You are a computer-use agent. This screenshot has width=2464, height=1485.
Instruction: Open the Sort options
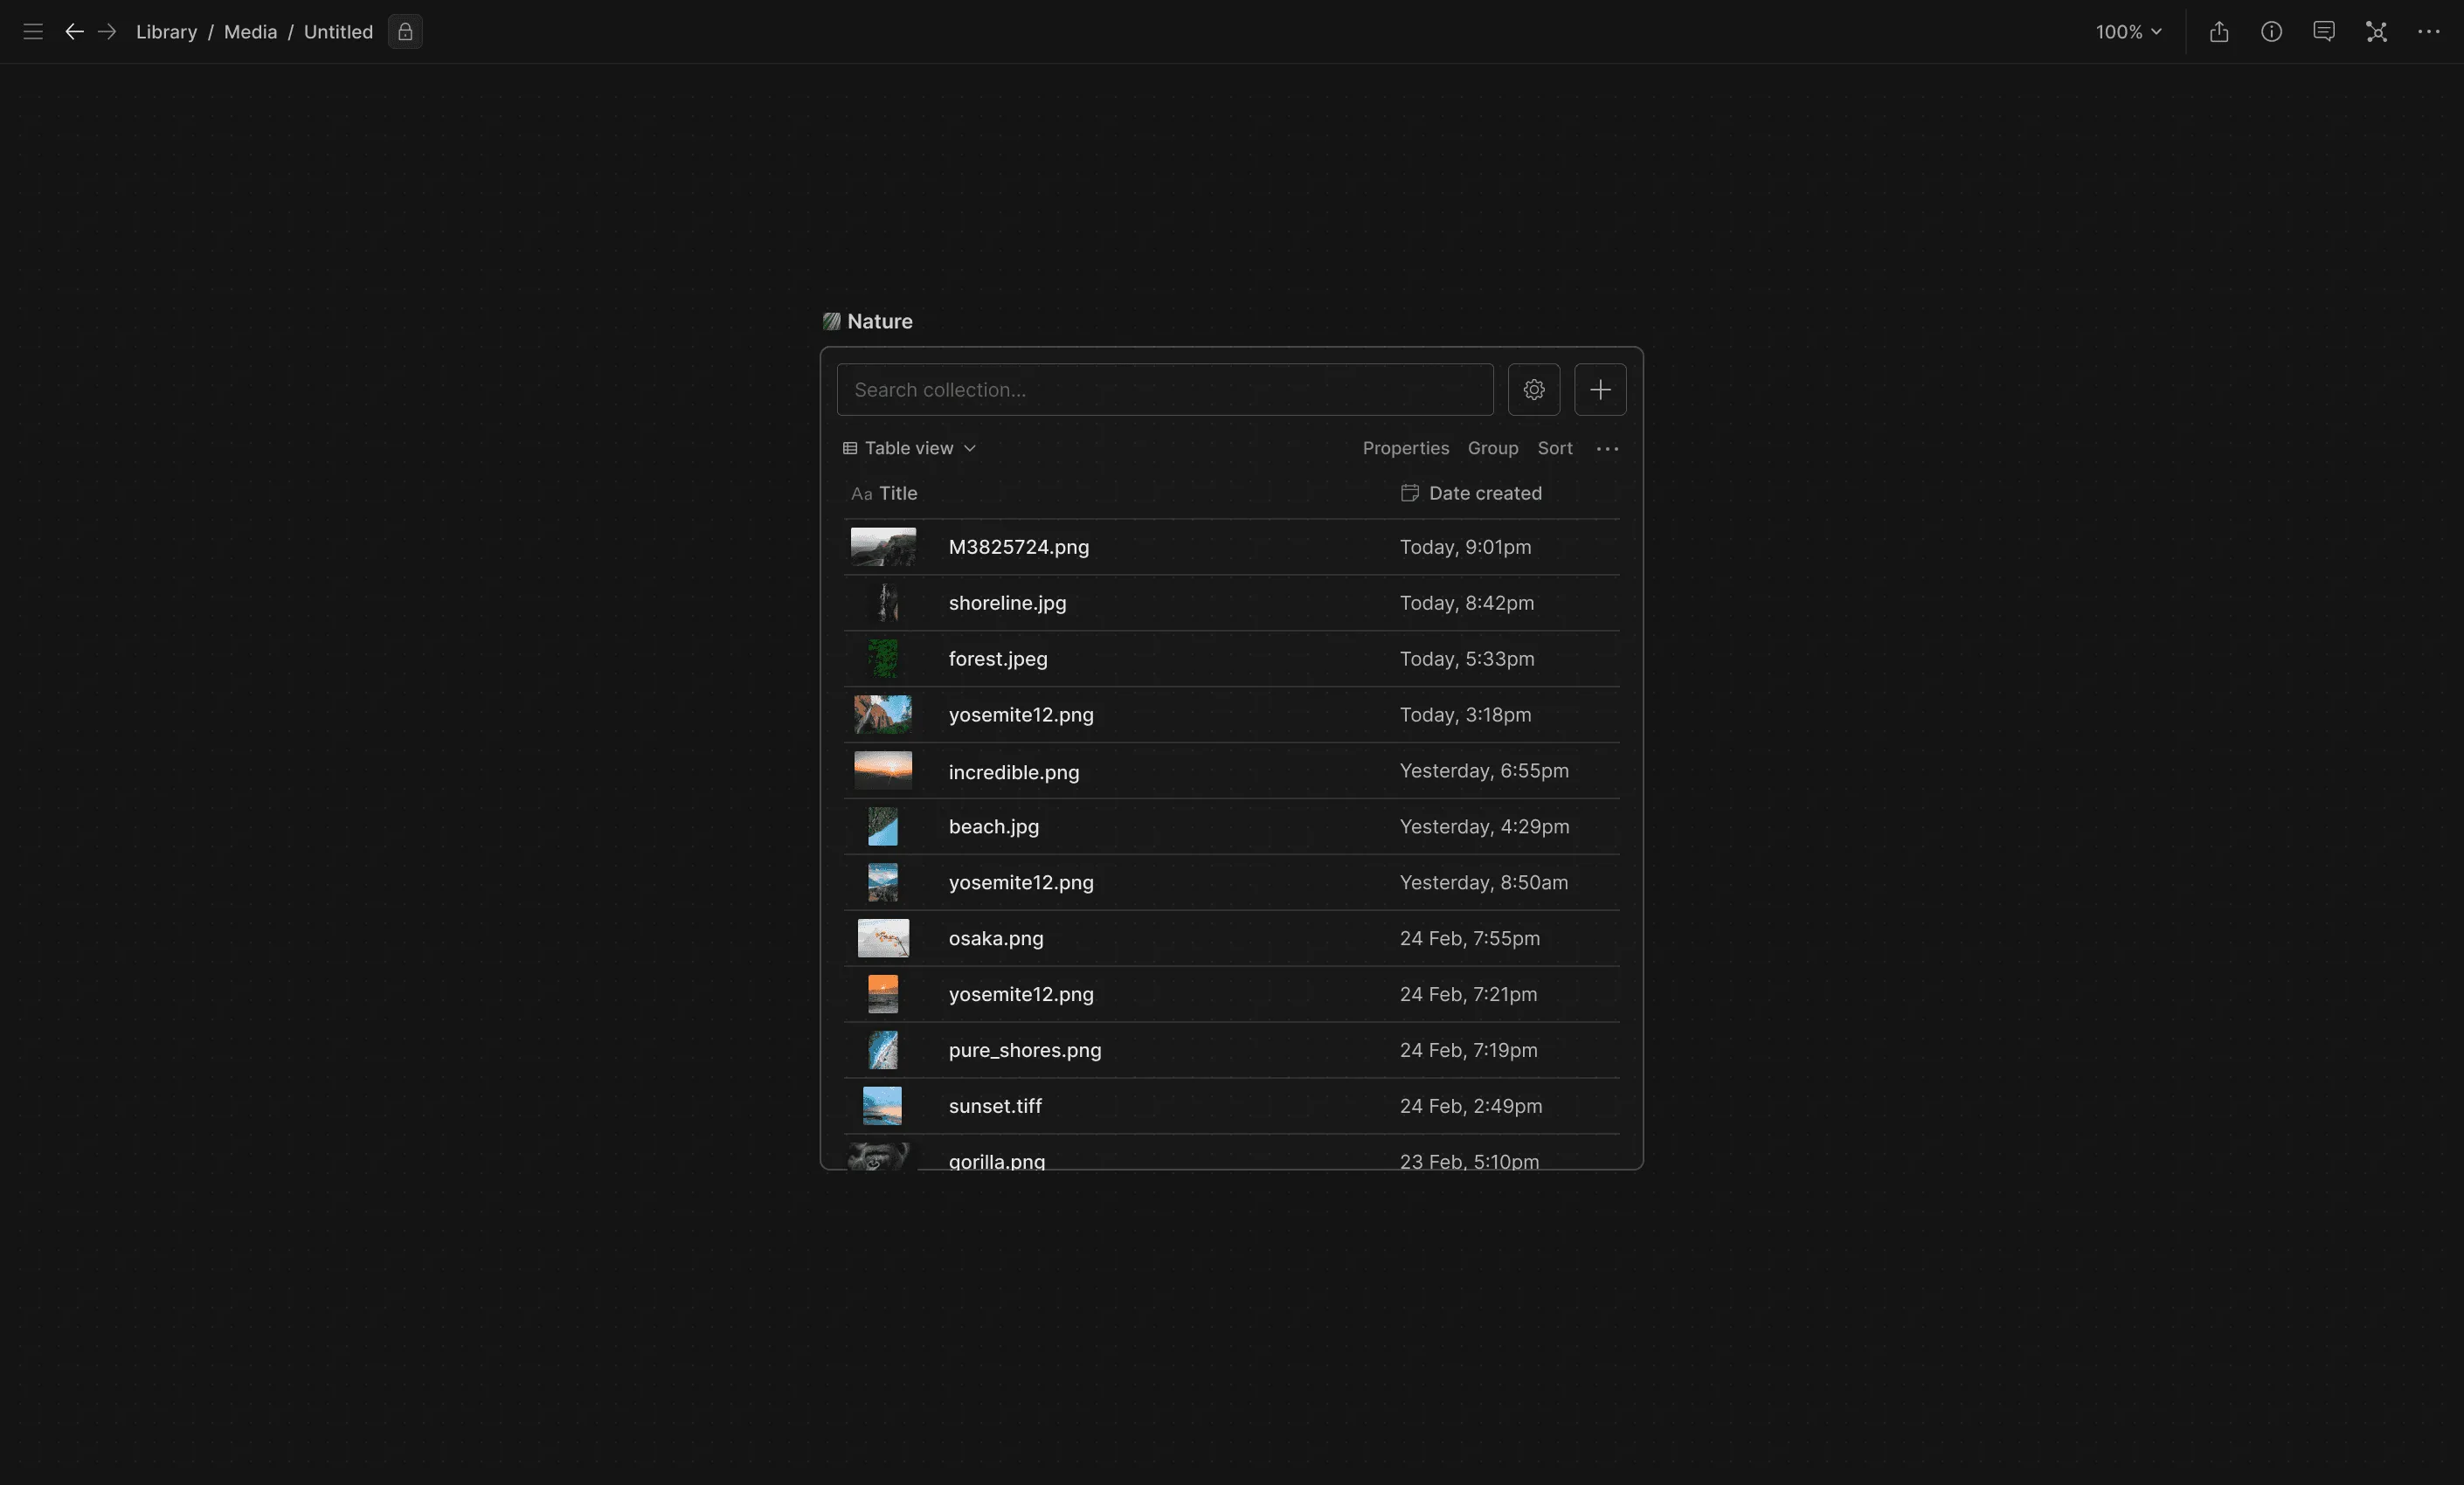(1554, 448)
